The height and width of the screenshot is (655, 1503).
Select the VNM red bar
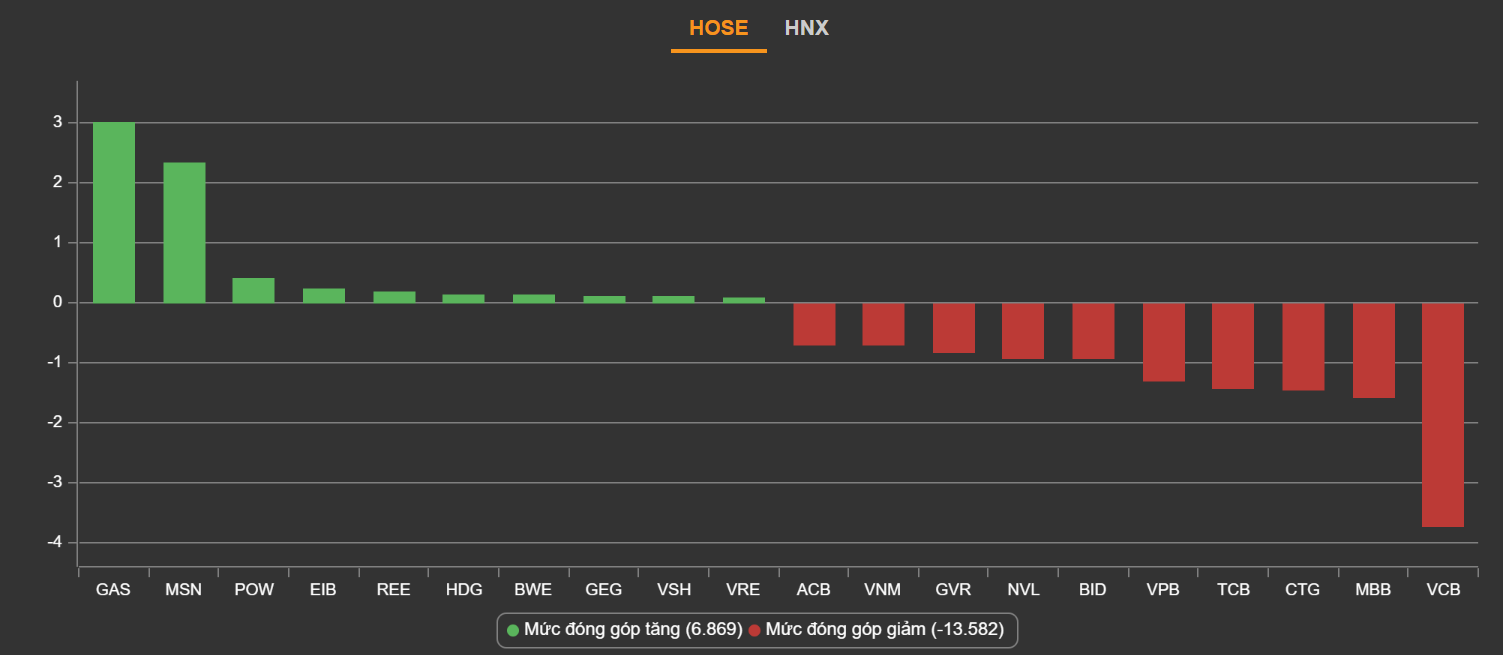click(883, 324)
